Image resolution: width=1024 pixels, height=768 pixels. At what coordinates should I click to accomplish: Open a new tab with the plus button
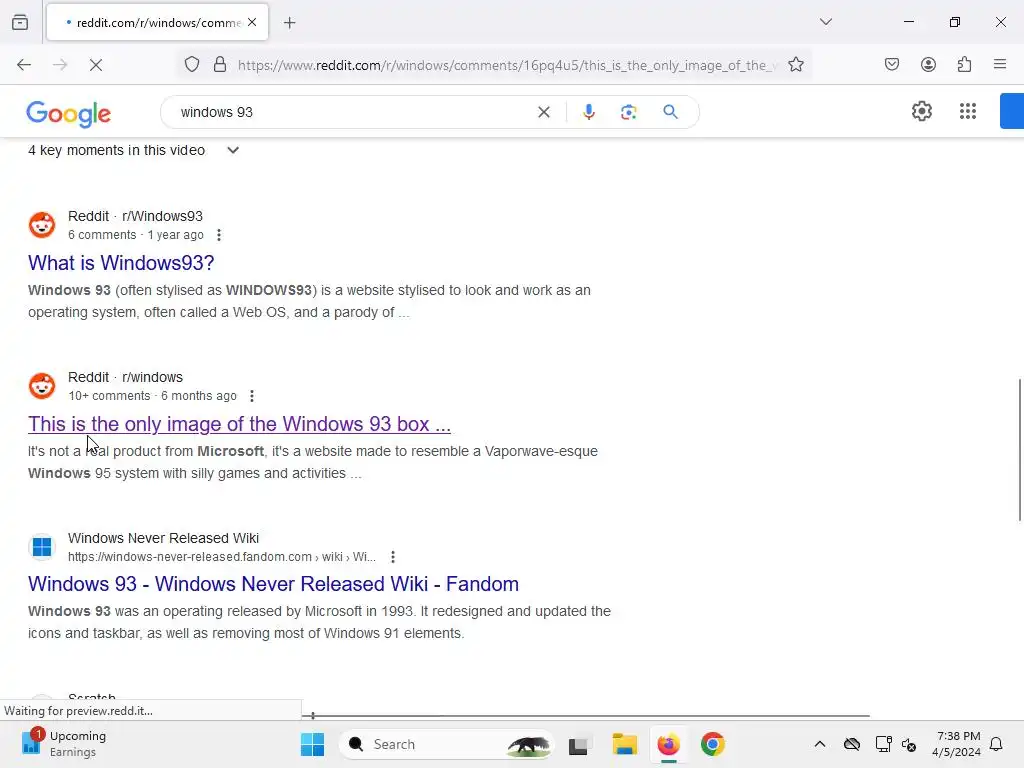[290, 23]
